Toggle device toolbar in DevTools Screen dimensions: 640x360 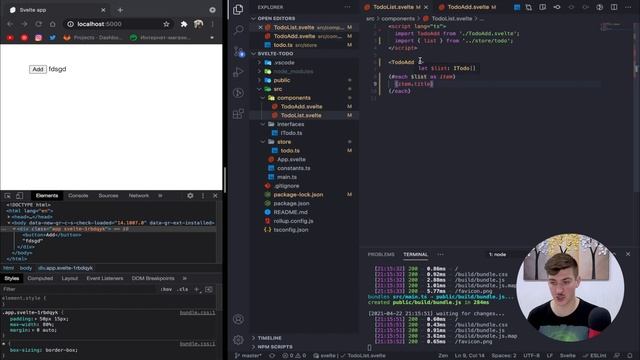point(19,196)
